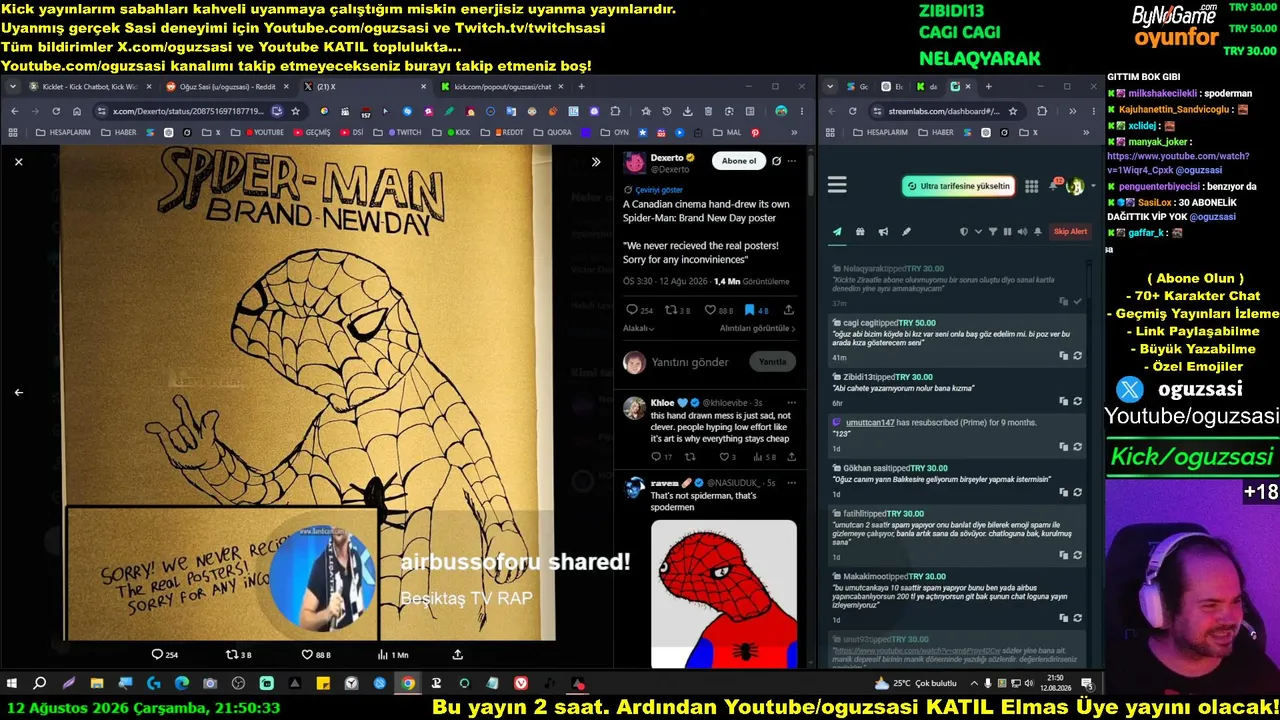Open the HESAPLARIM bookmark folder in the left browser
Viewport: 1280px width, 720px height.
(63, 132)
